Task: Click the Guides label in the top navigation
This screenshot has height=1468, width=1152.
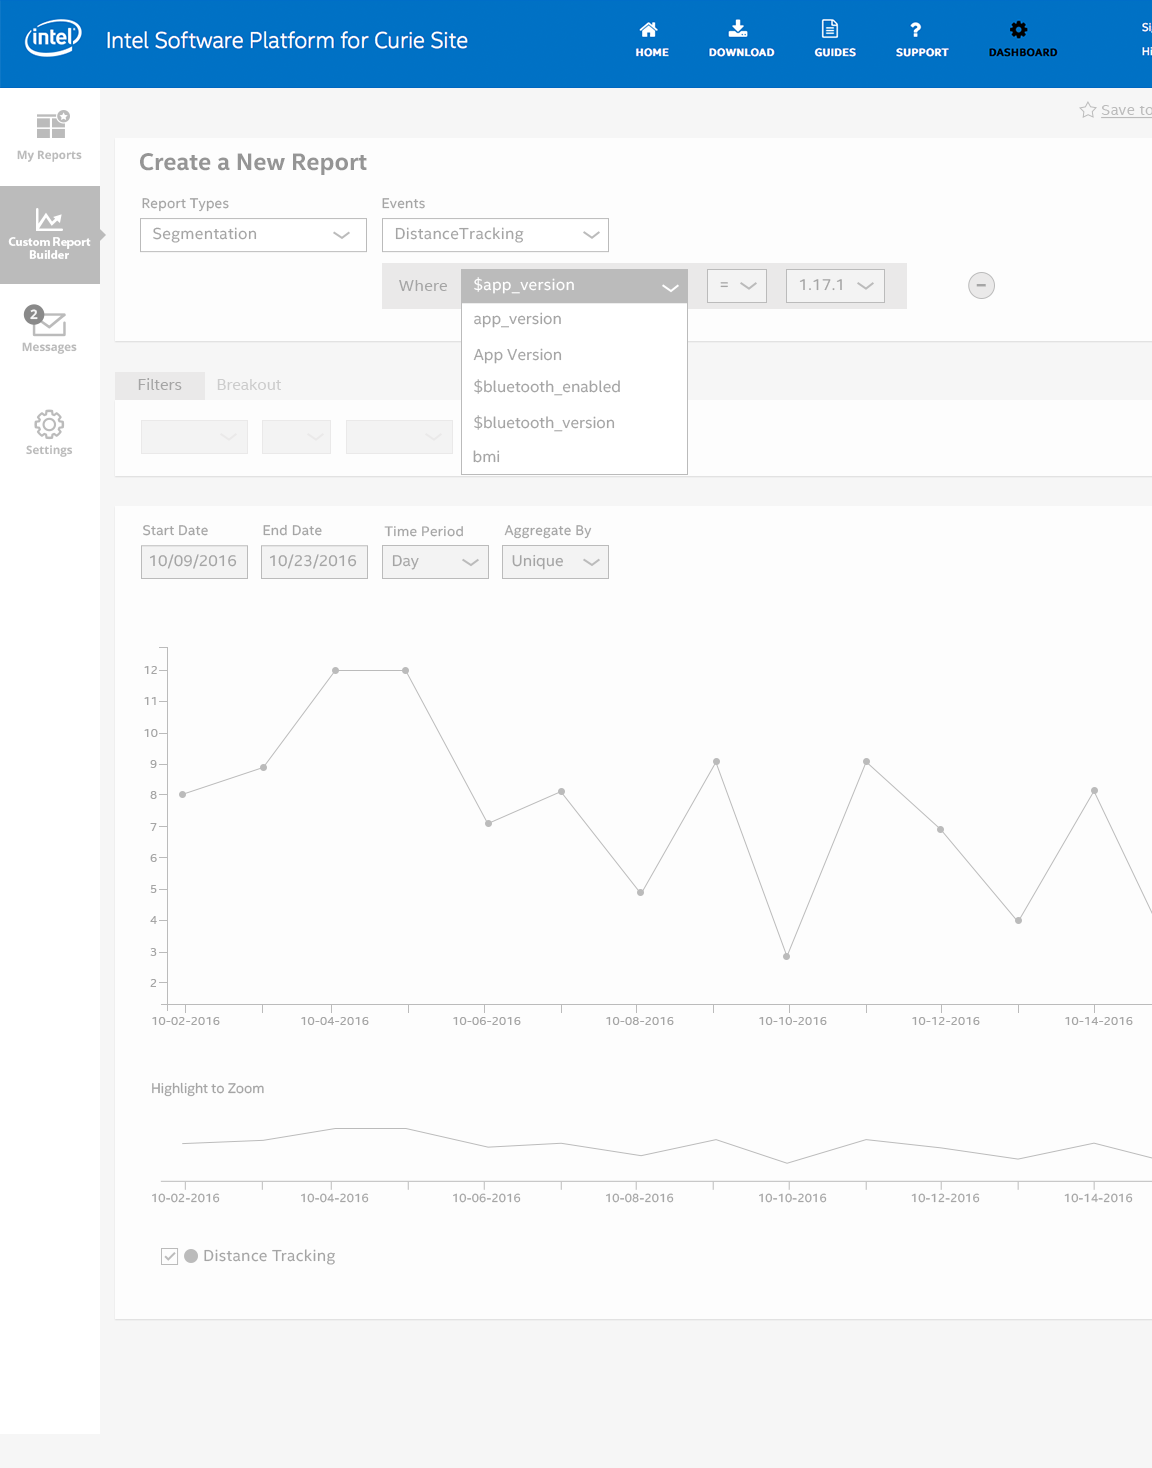Action: (835, 52)
